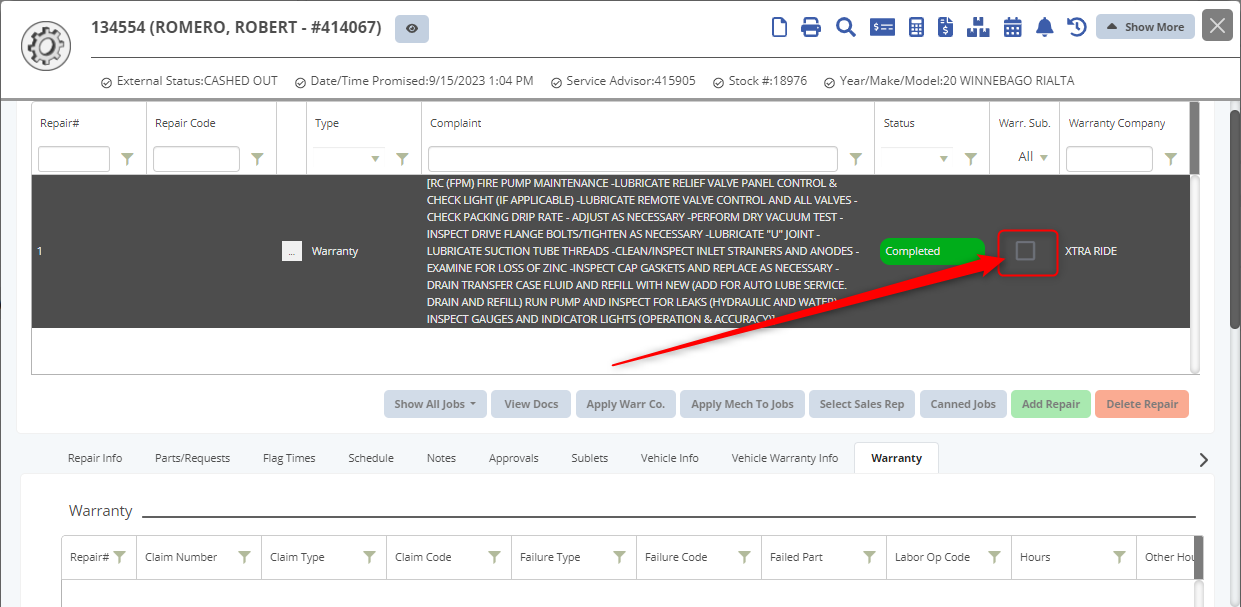Open the Warr. Sub. All dropdown
Screen dimensions: 1241x607
(x=1033, y=157)
